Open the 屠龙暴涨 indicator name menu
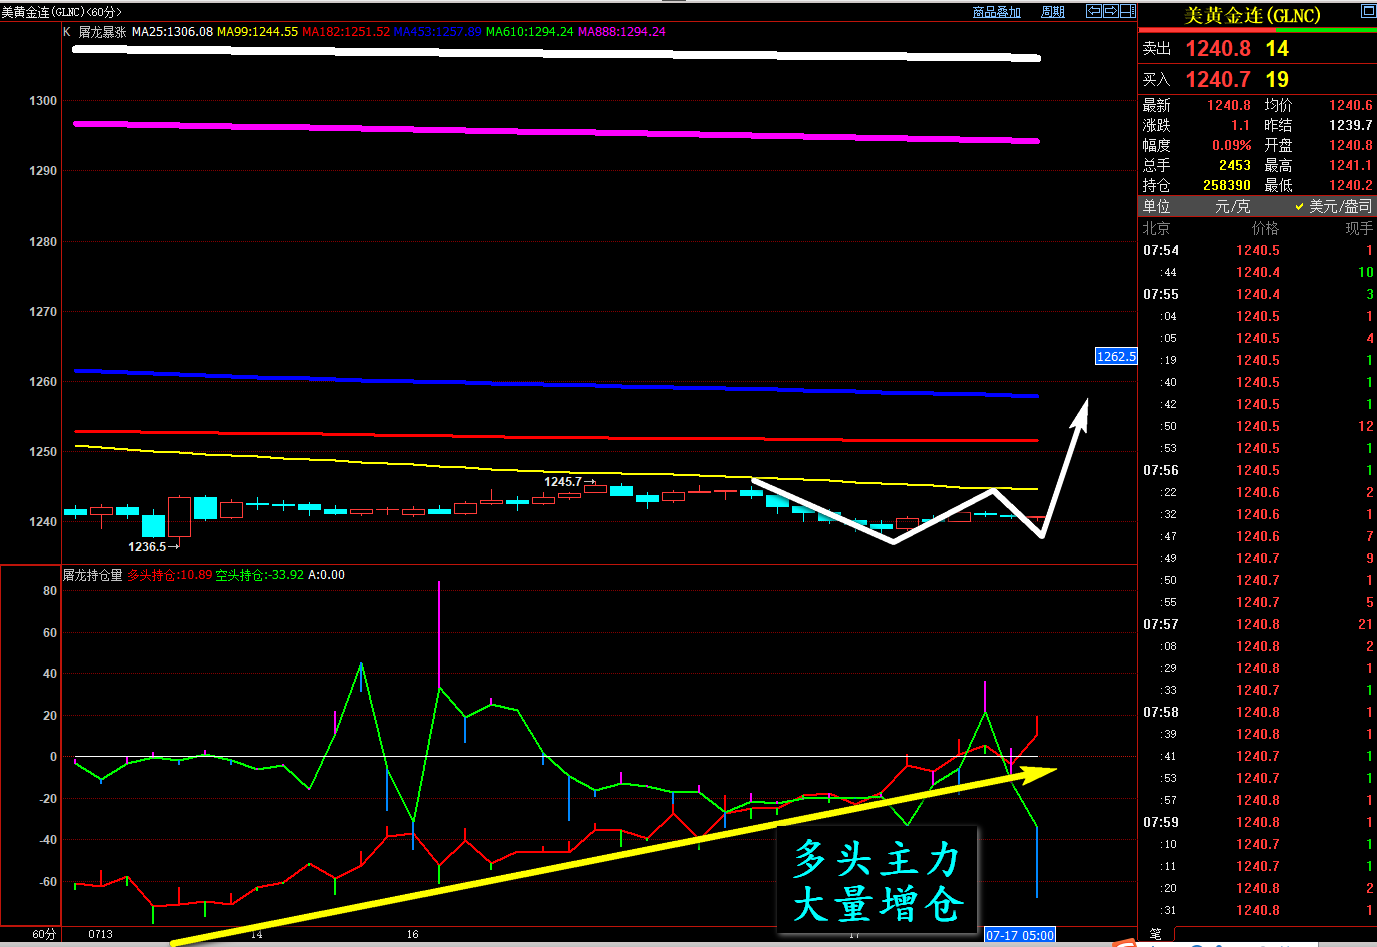Image resolution: width=1377 pixels, height=947 pixels. 102,32
